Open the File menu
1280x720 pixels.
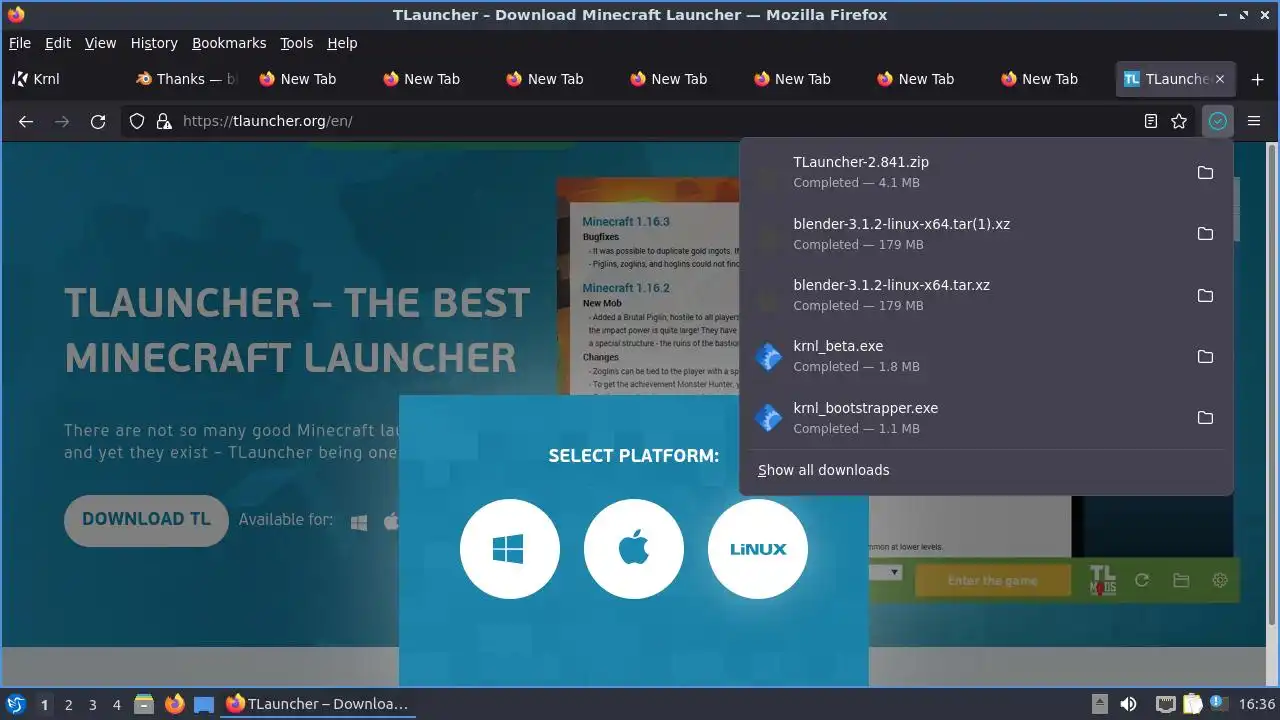point(20,43)
